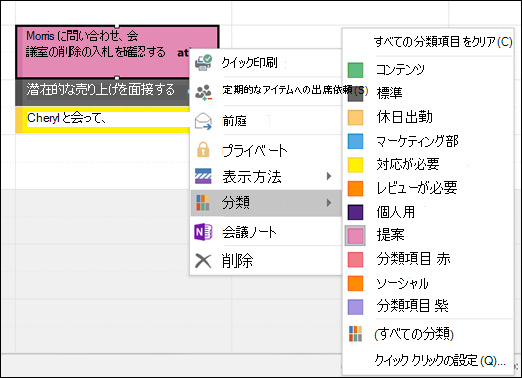Click the Private padlock icon
The image size is (522, 378).
click(x=203, y=150)
